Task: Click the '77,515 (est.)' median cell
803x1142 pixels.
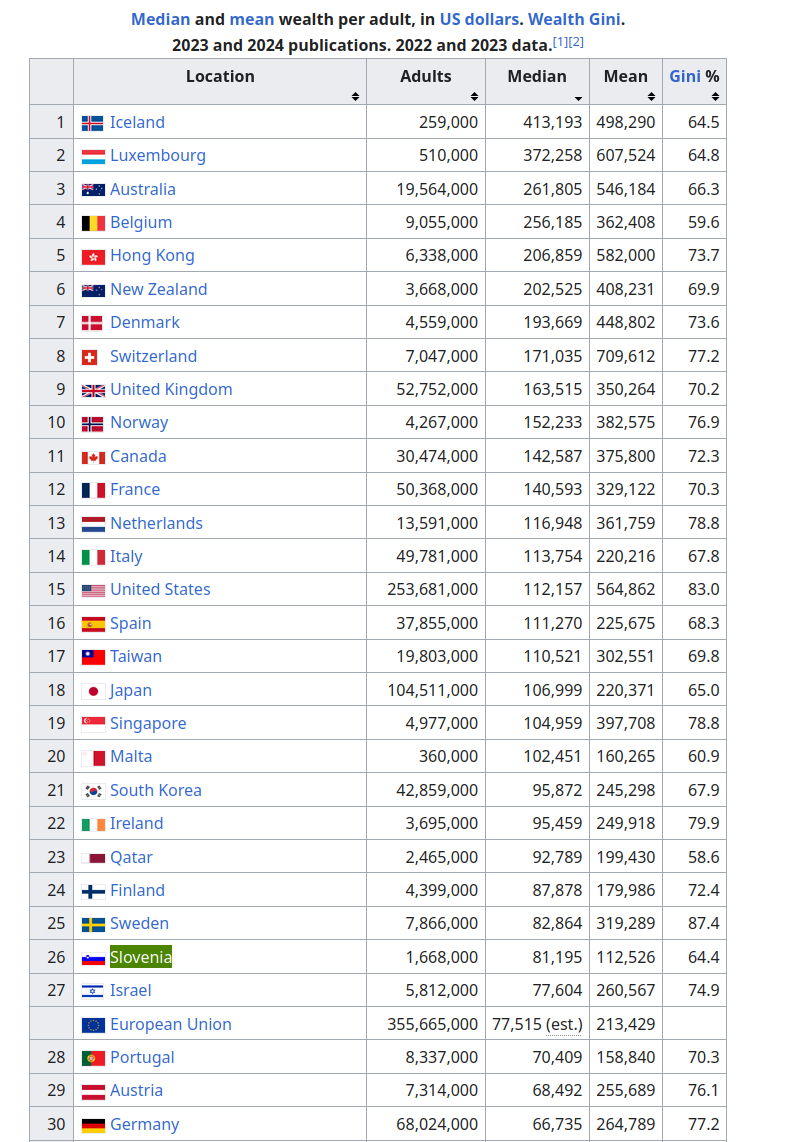Action: (537, 1024)
